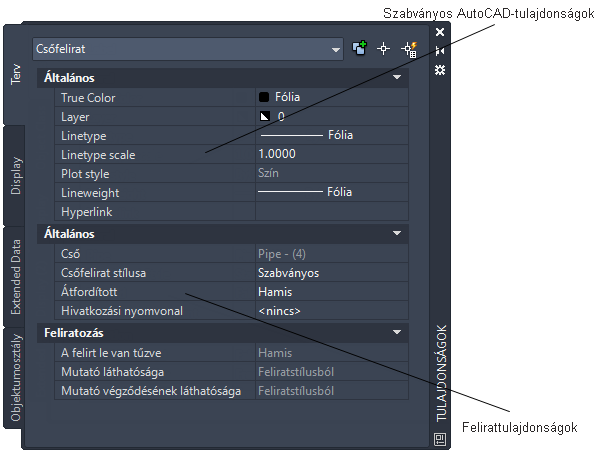Click the Layer 0 color icon

coord(265,116)
